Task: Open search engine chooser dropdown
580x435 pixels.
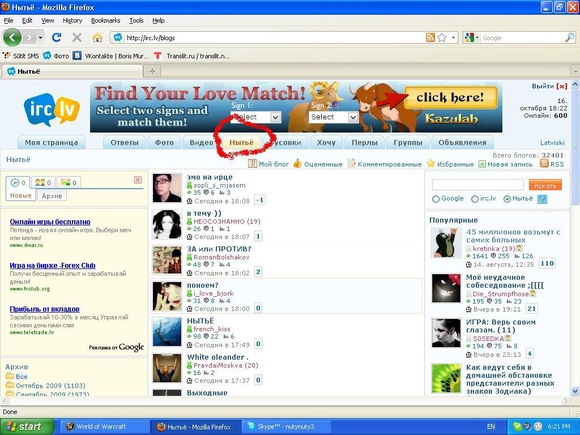Action: pos(472,38)
